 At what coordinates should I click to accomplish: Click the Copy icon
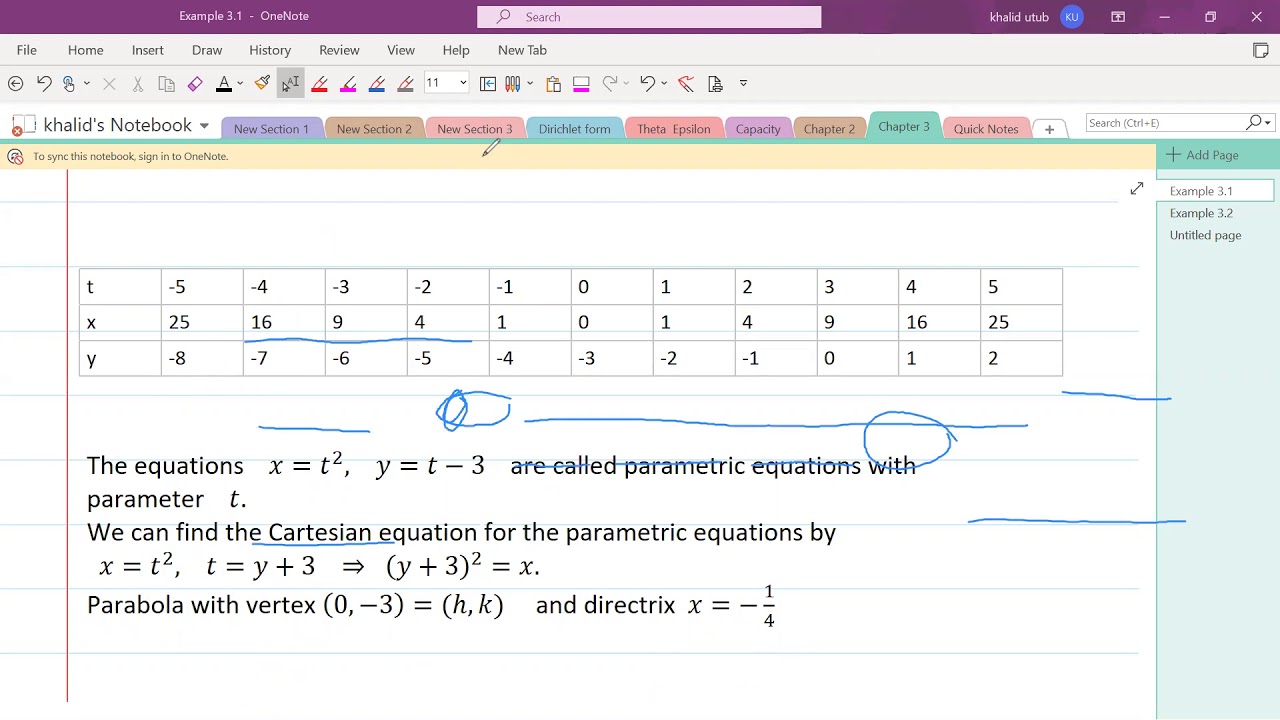167,84
